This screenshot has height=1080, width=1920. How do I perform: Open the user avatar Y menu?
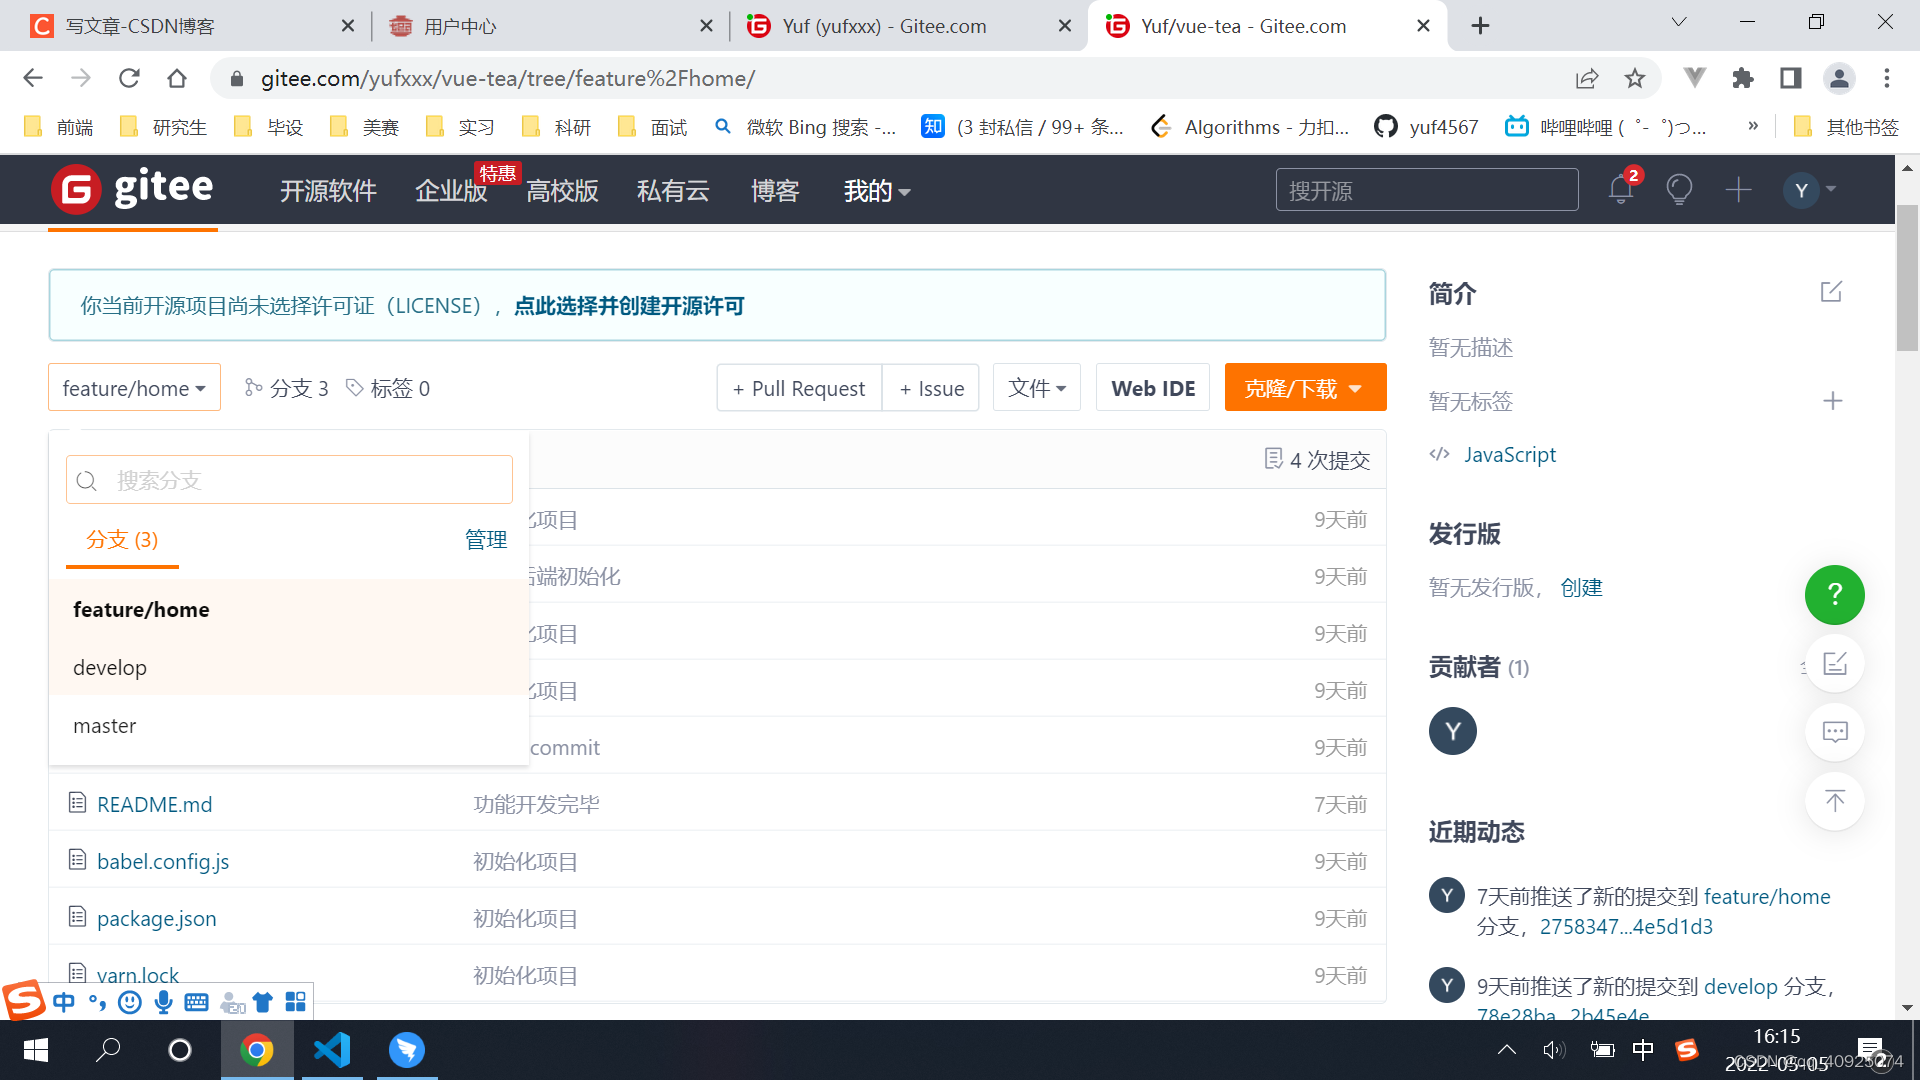1809,189
